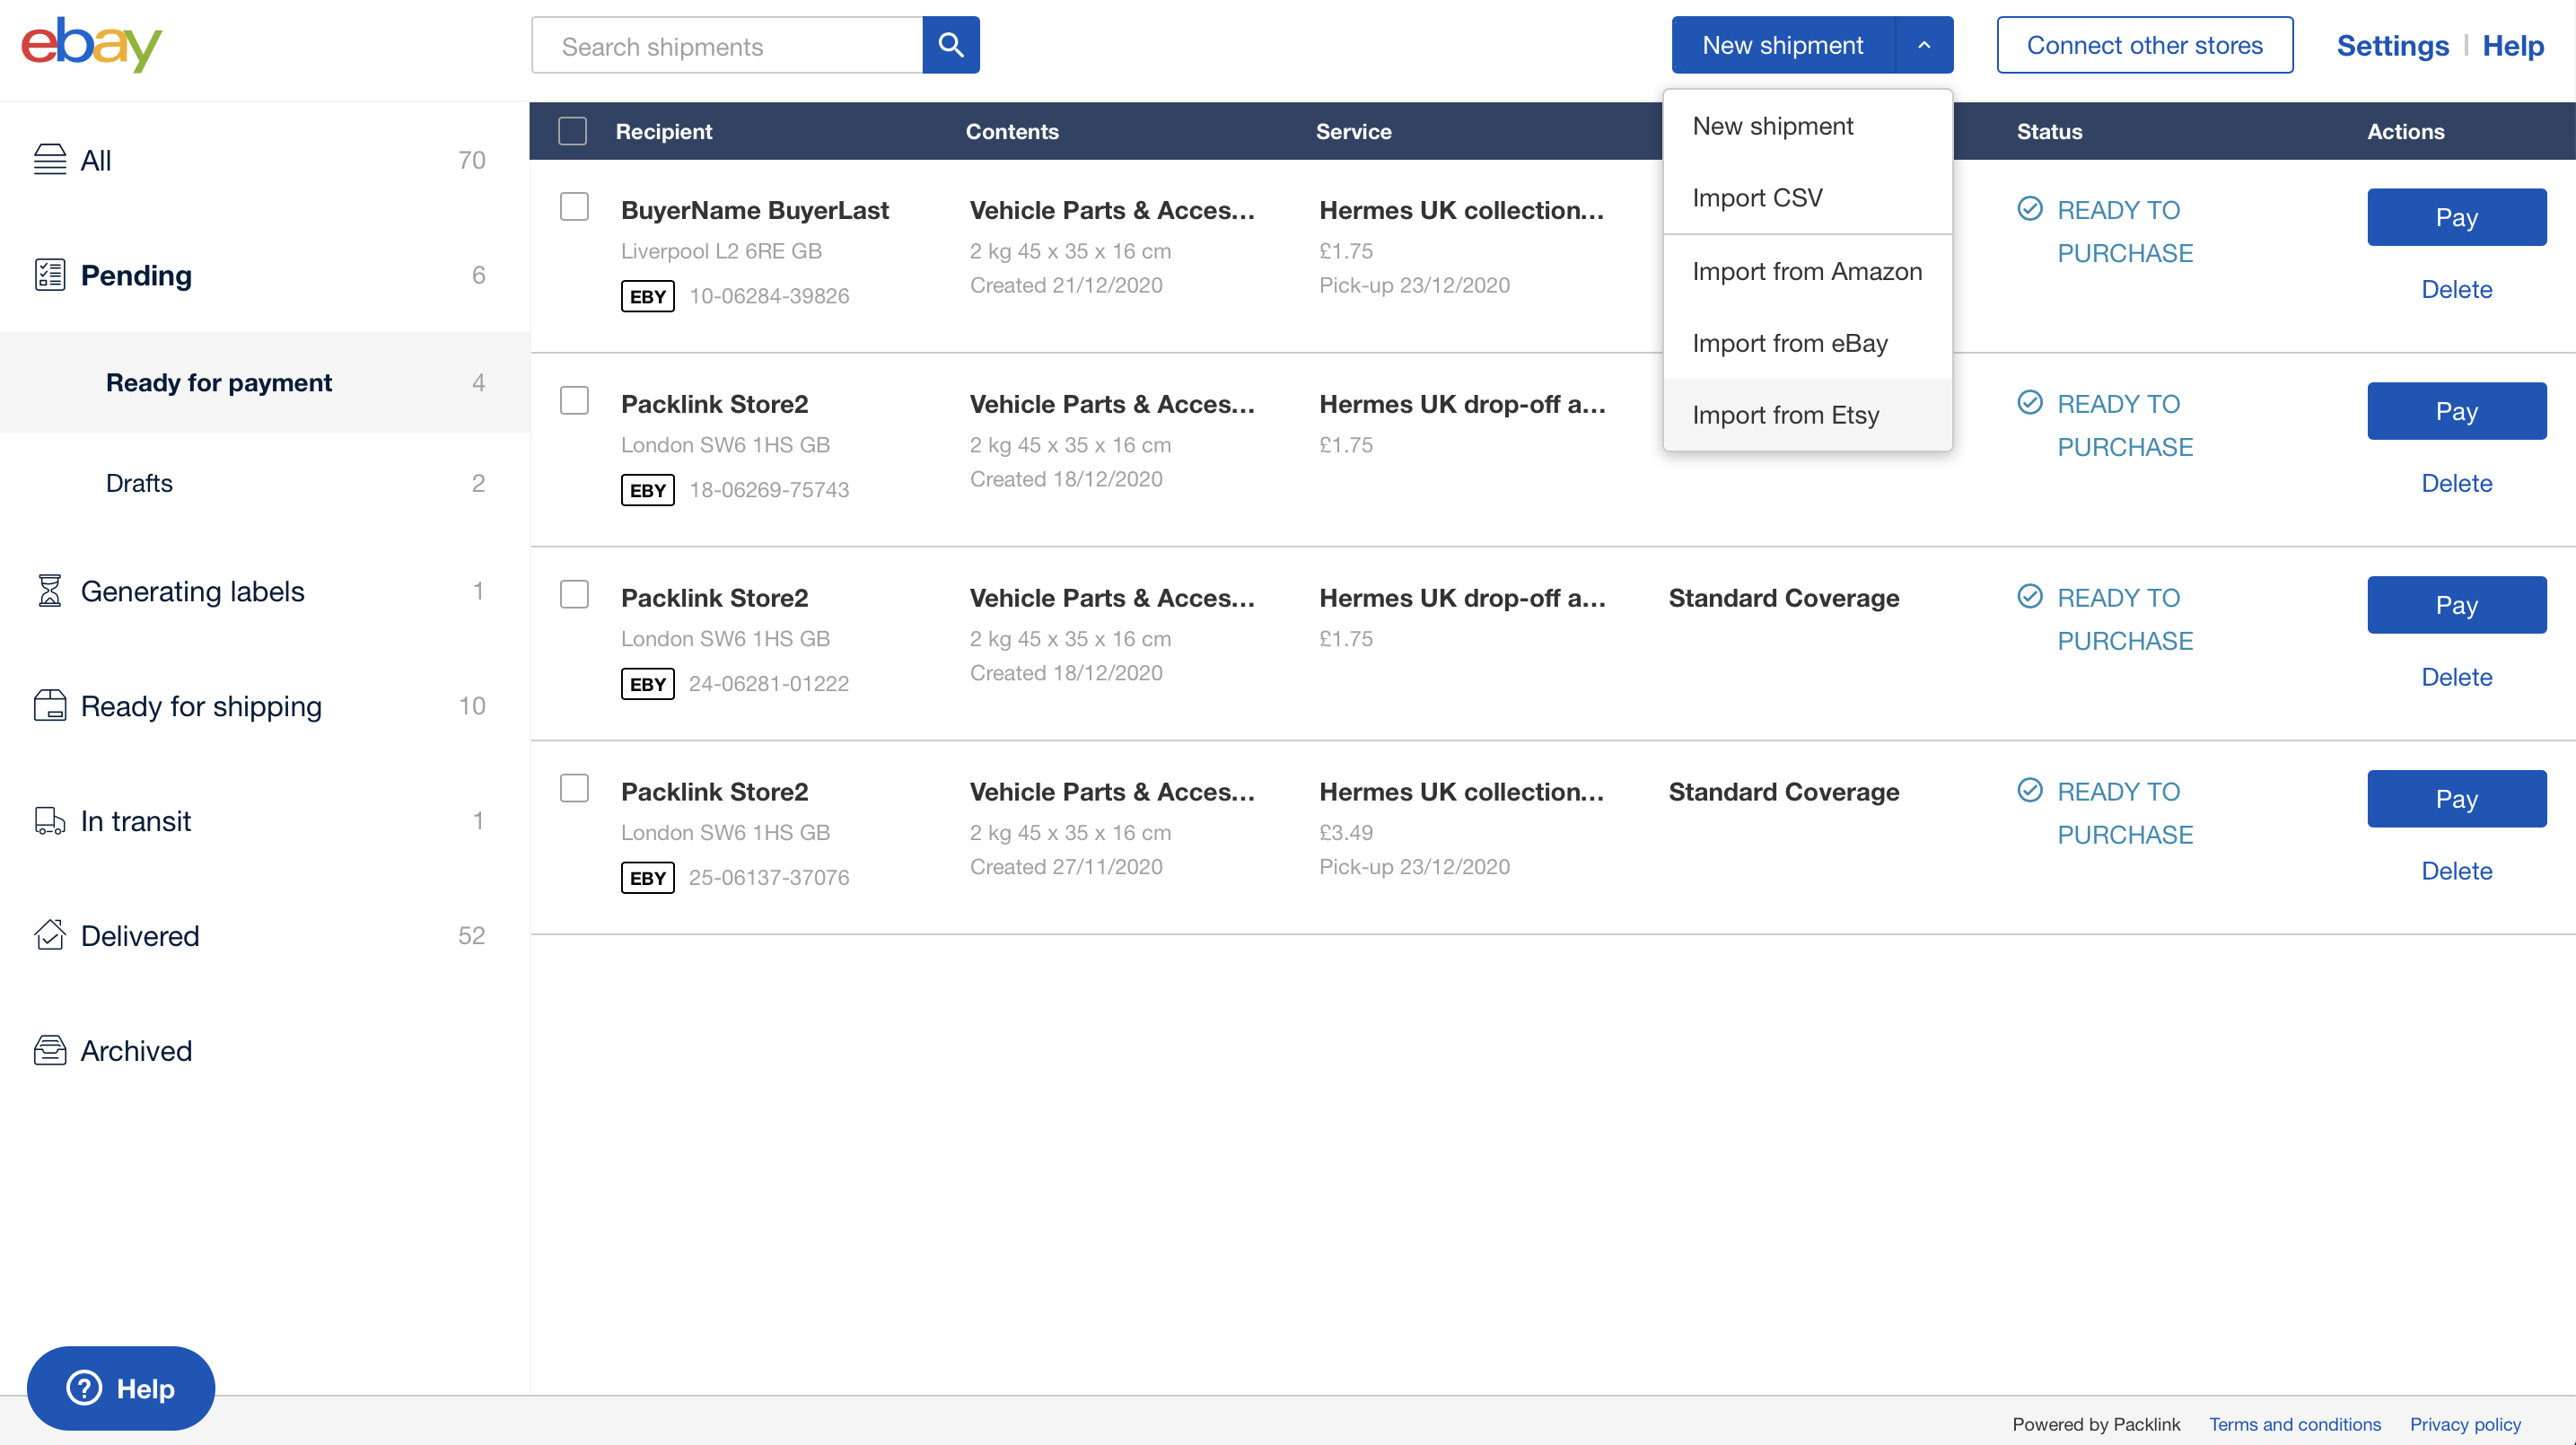
Task: Choose Import from Amazon option
Action: tap(1807, 271)
